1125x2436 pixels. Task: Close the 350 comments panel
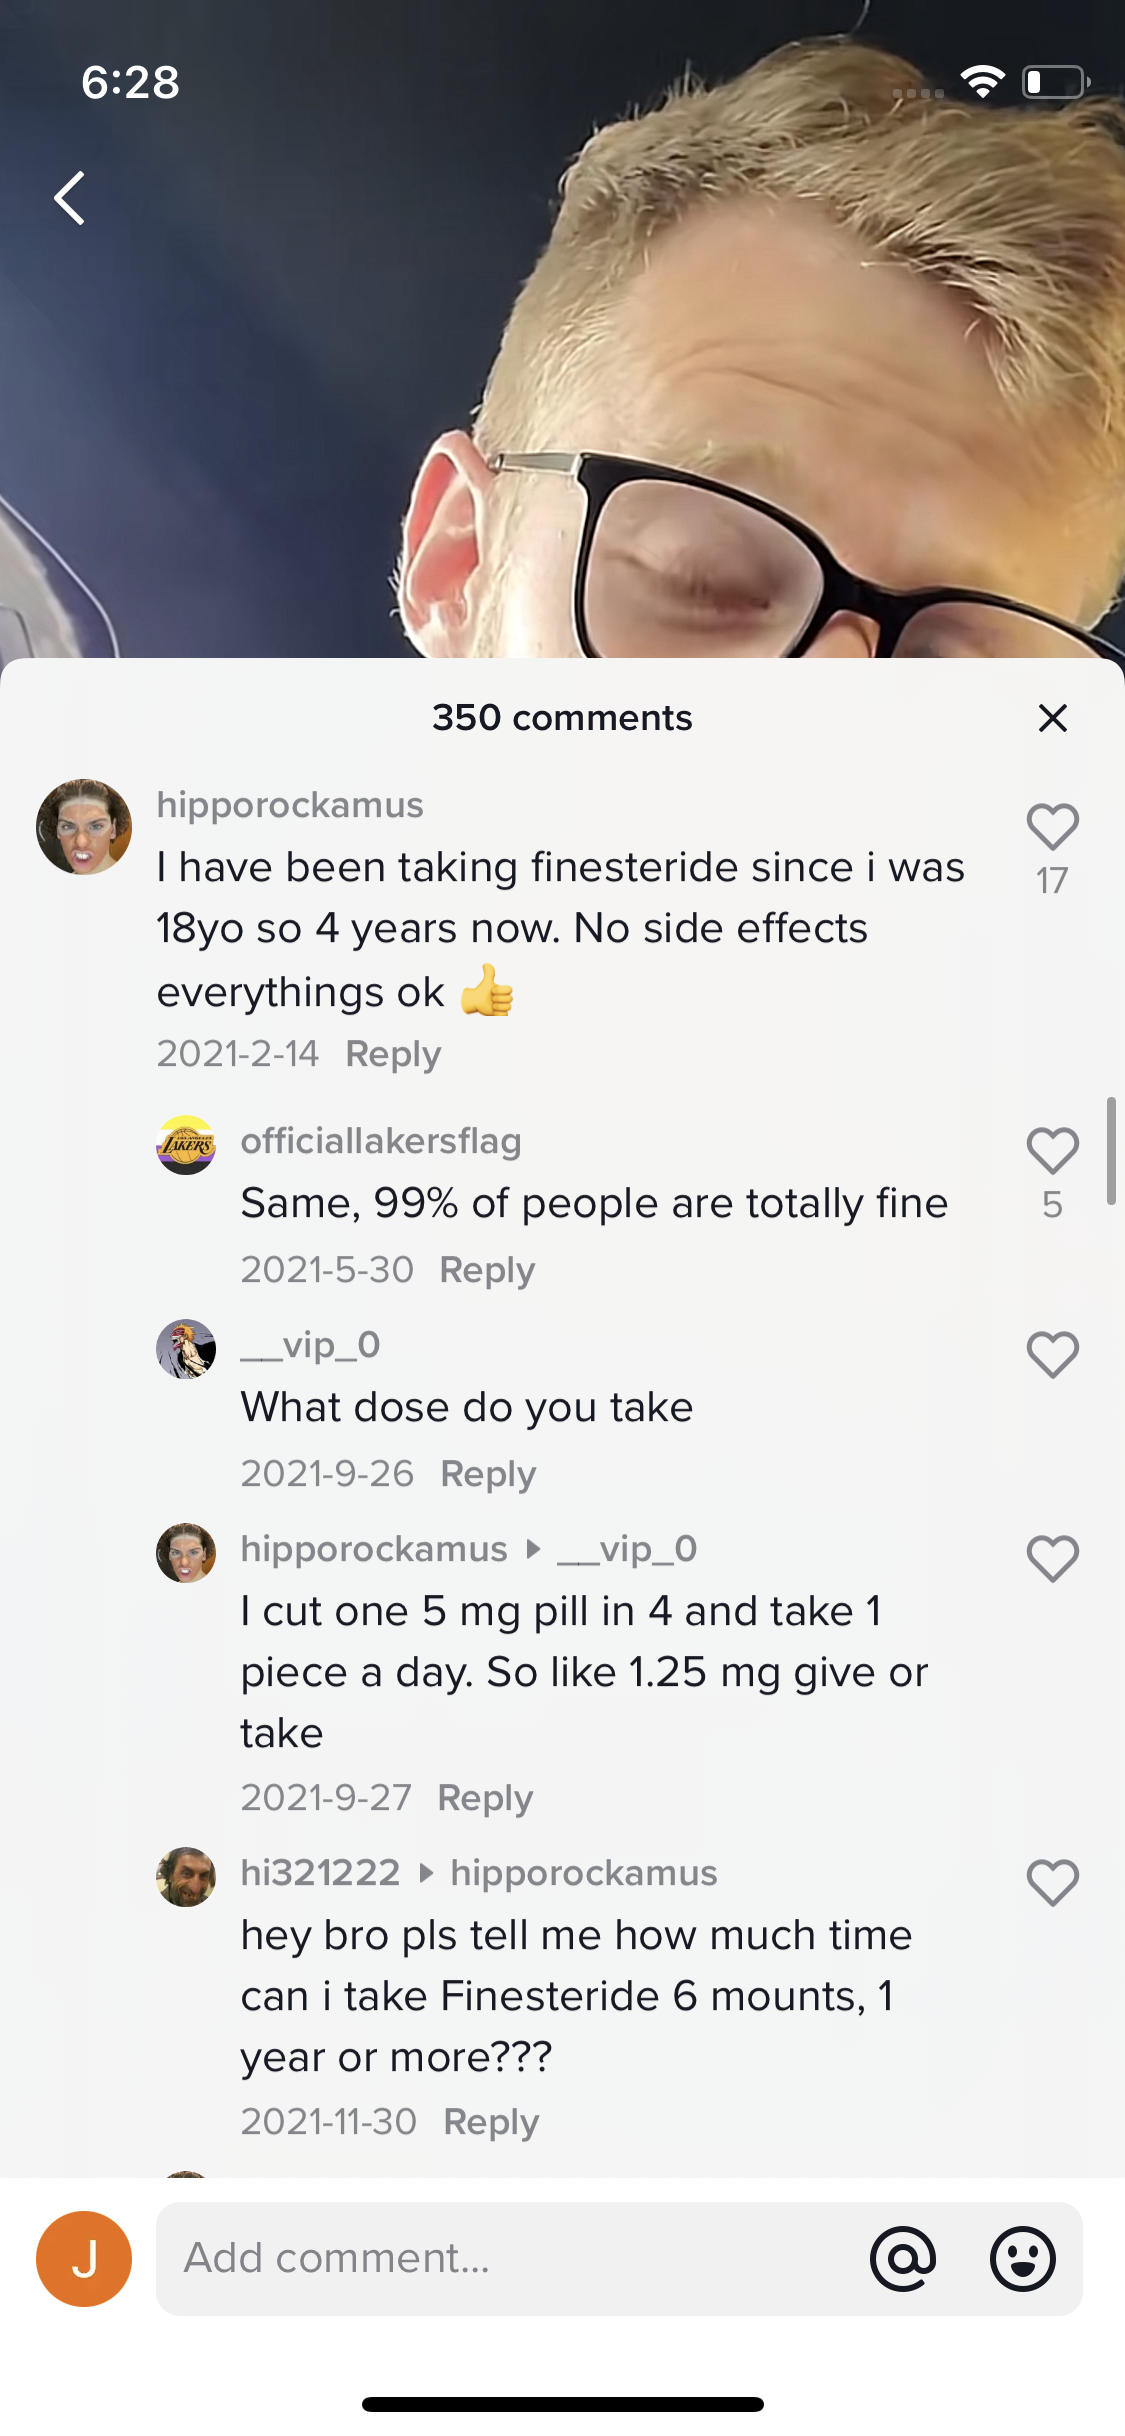coord(1053,718)
